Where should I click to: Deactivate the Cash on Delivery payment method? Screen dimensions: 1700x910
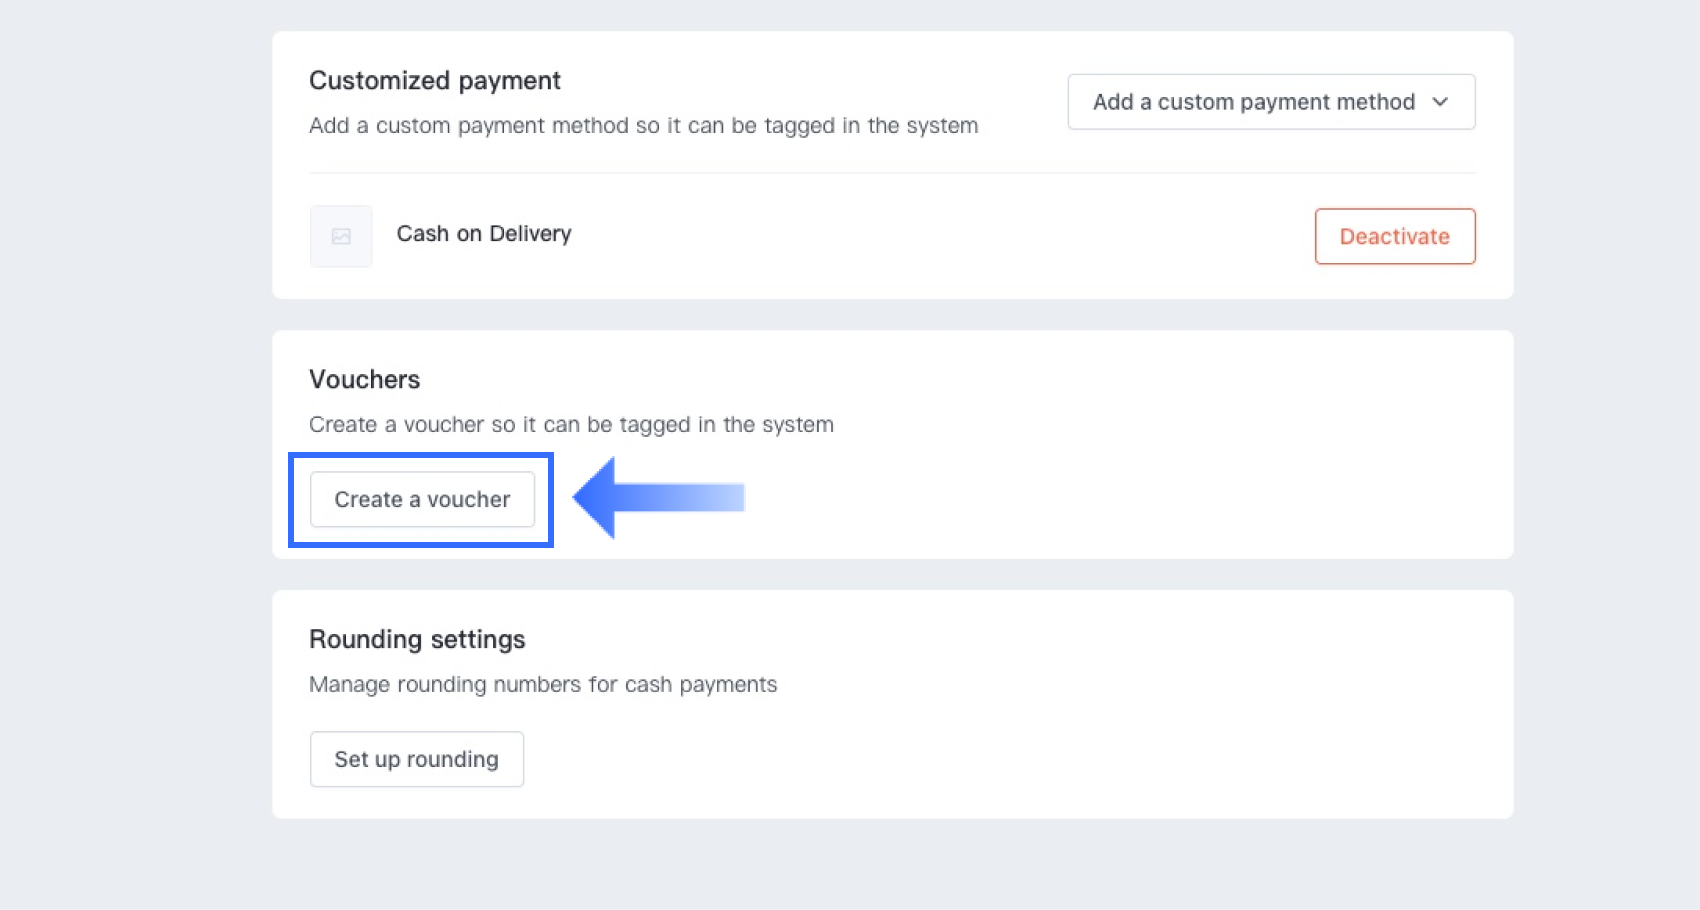(x=1394, y=236)
